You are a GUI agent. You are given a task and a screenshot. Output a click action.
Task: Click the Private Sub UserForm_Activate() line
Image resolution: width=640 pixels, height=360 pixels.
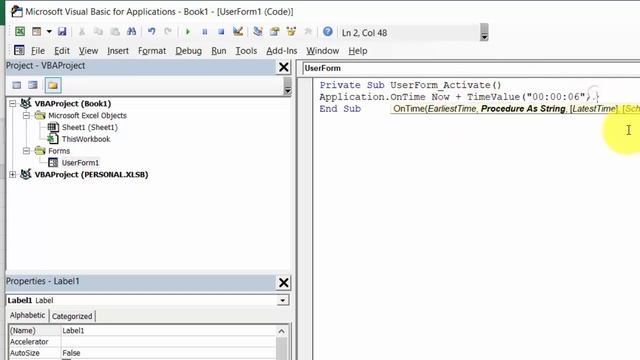coord(410,85)
